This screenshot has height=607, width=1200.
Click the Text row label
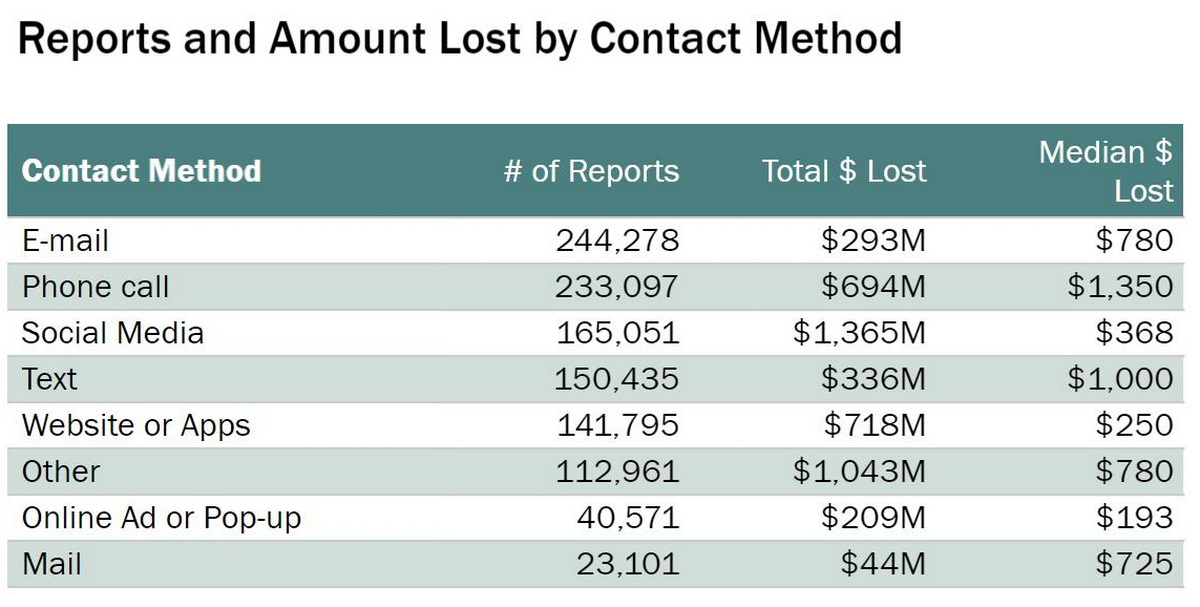tap(49, 379)
